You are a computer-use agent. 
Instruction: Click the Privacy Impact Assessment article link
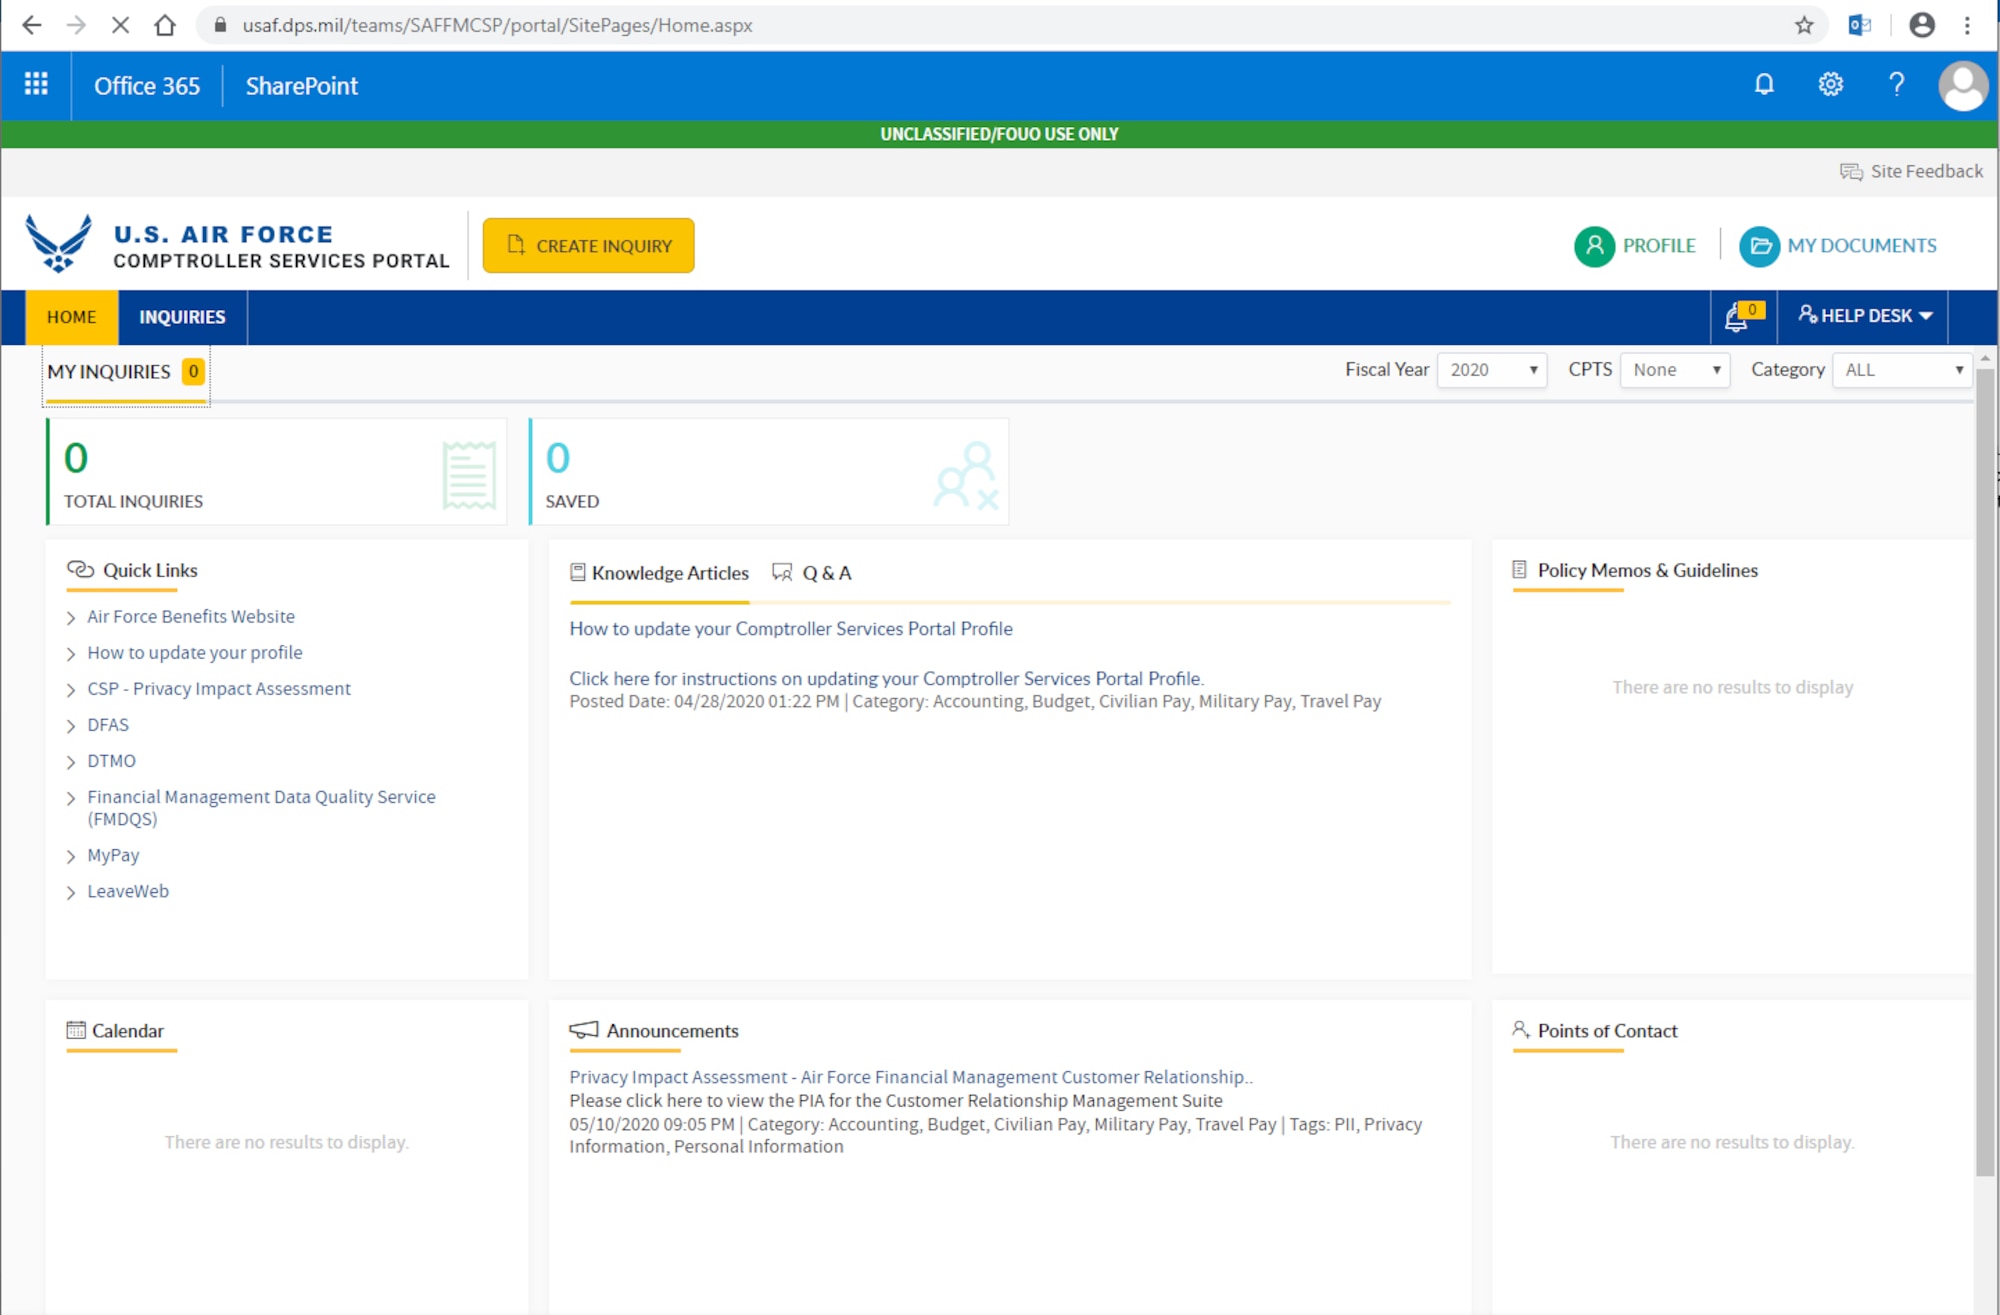point(911,1076)
